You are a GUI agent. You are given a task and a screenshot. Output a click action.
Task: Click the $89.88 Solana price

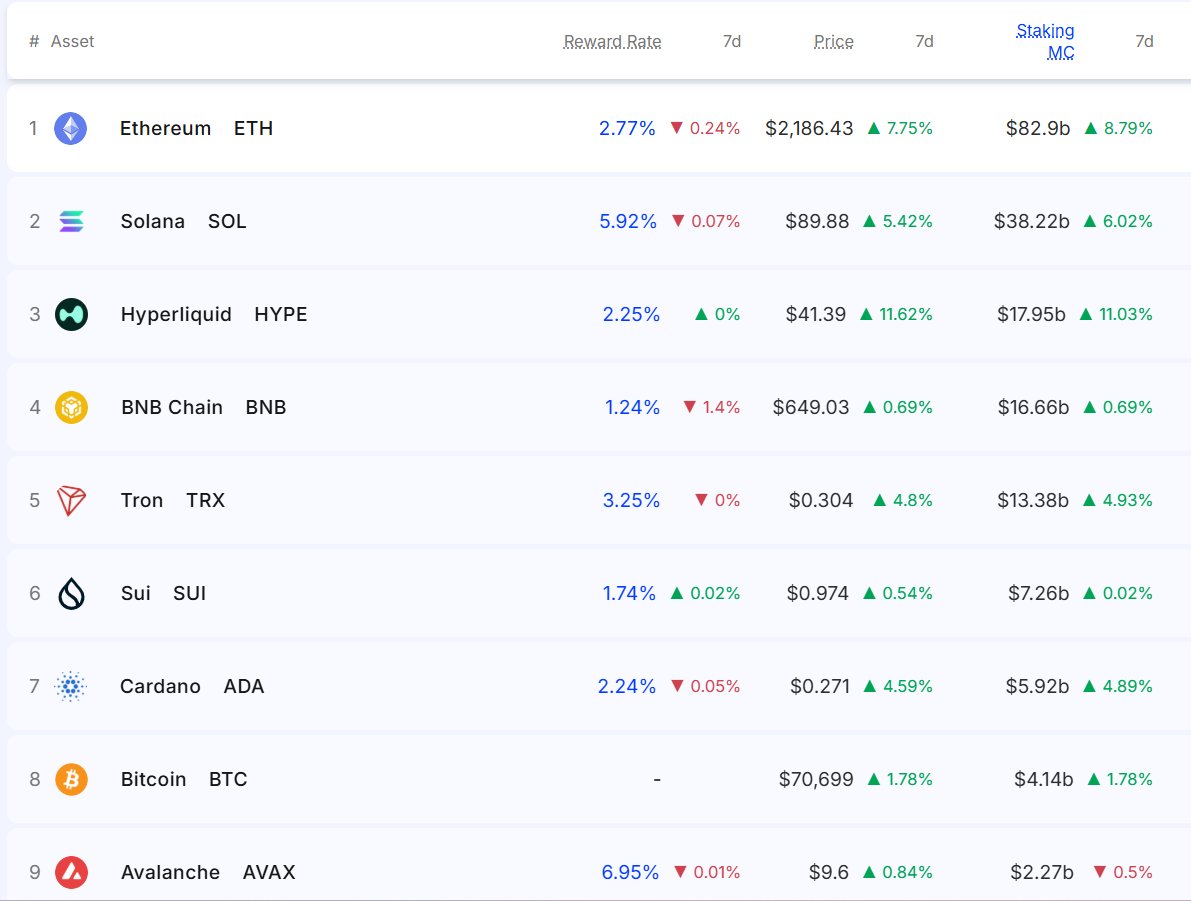click(817, 221)
